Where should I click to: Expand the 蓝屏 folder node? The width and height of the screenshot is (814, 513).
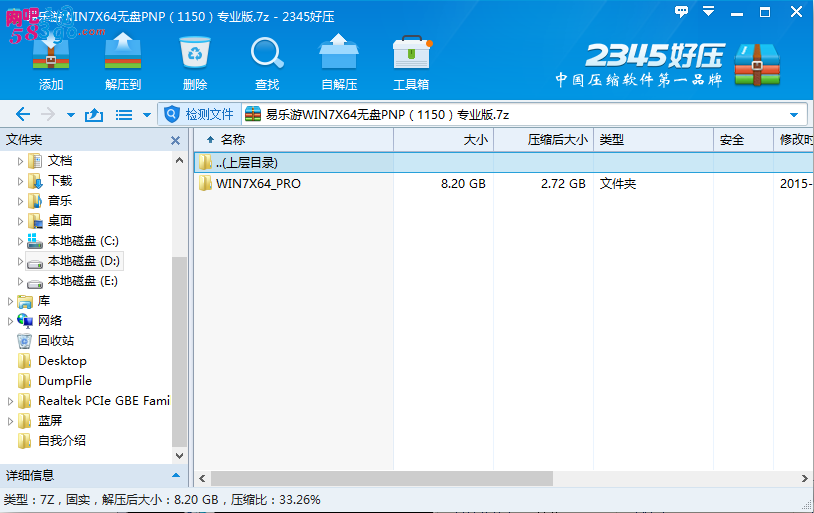pos(10,421)
